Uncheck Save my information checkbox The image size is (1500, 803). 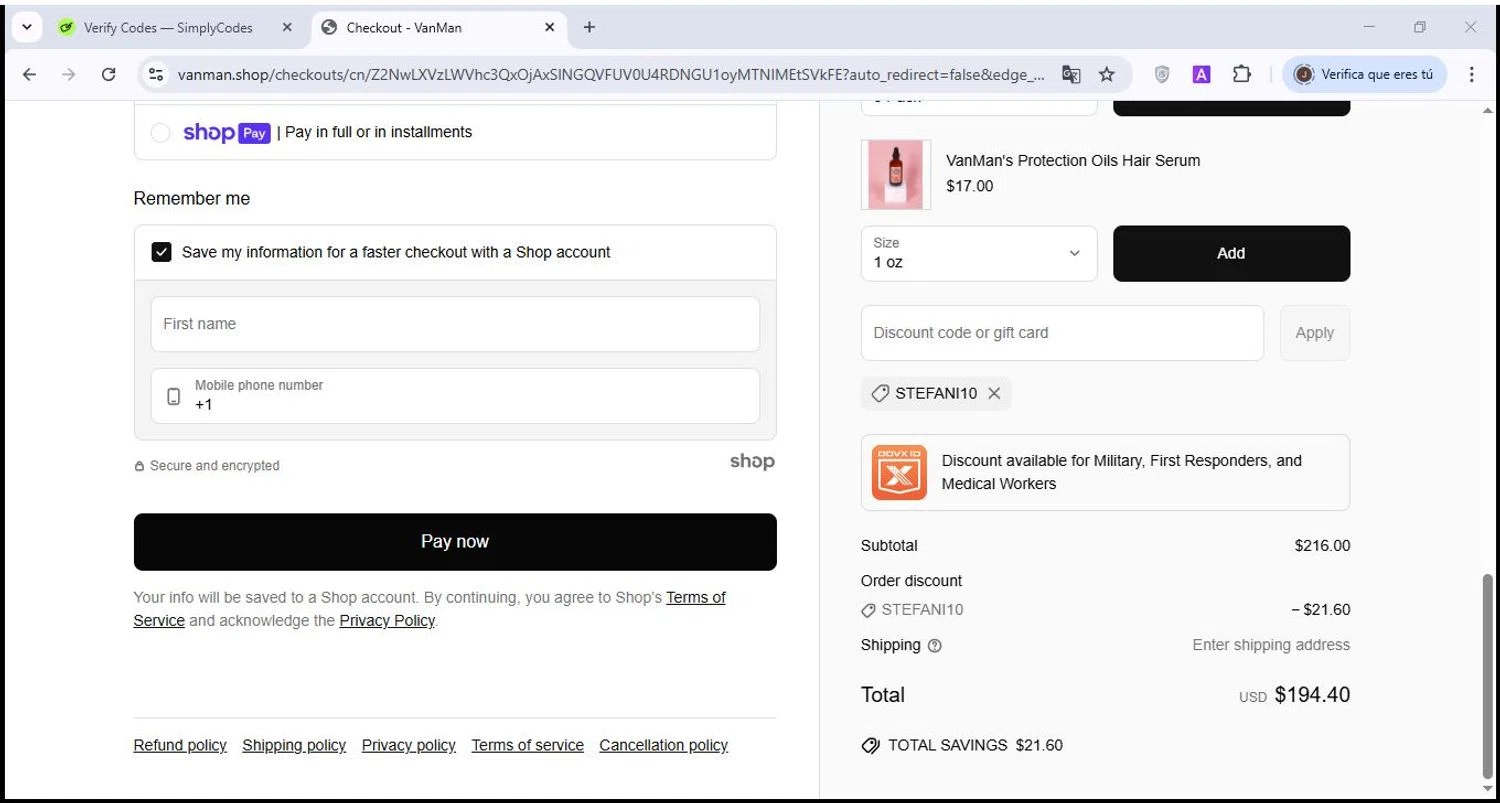161,252
